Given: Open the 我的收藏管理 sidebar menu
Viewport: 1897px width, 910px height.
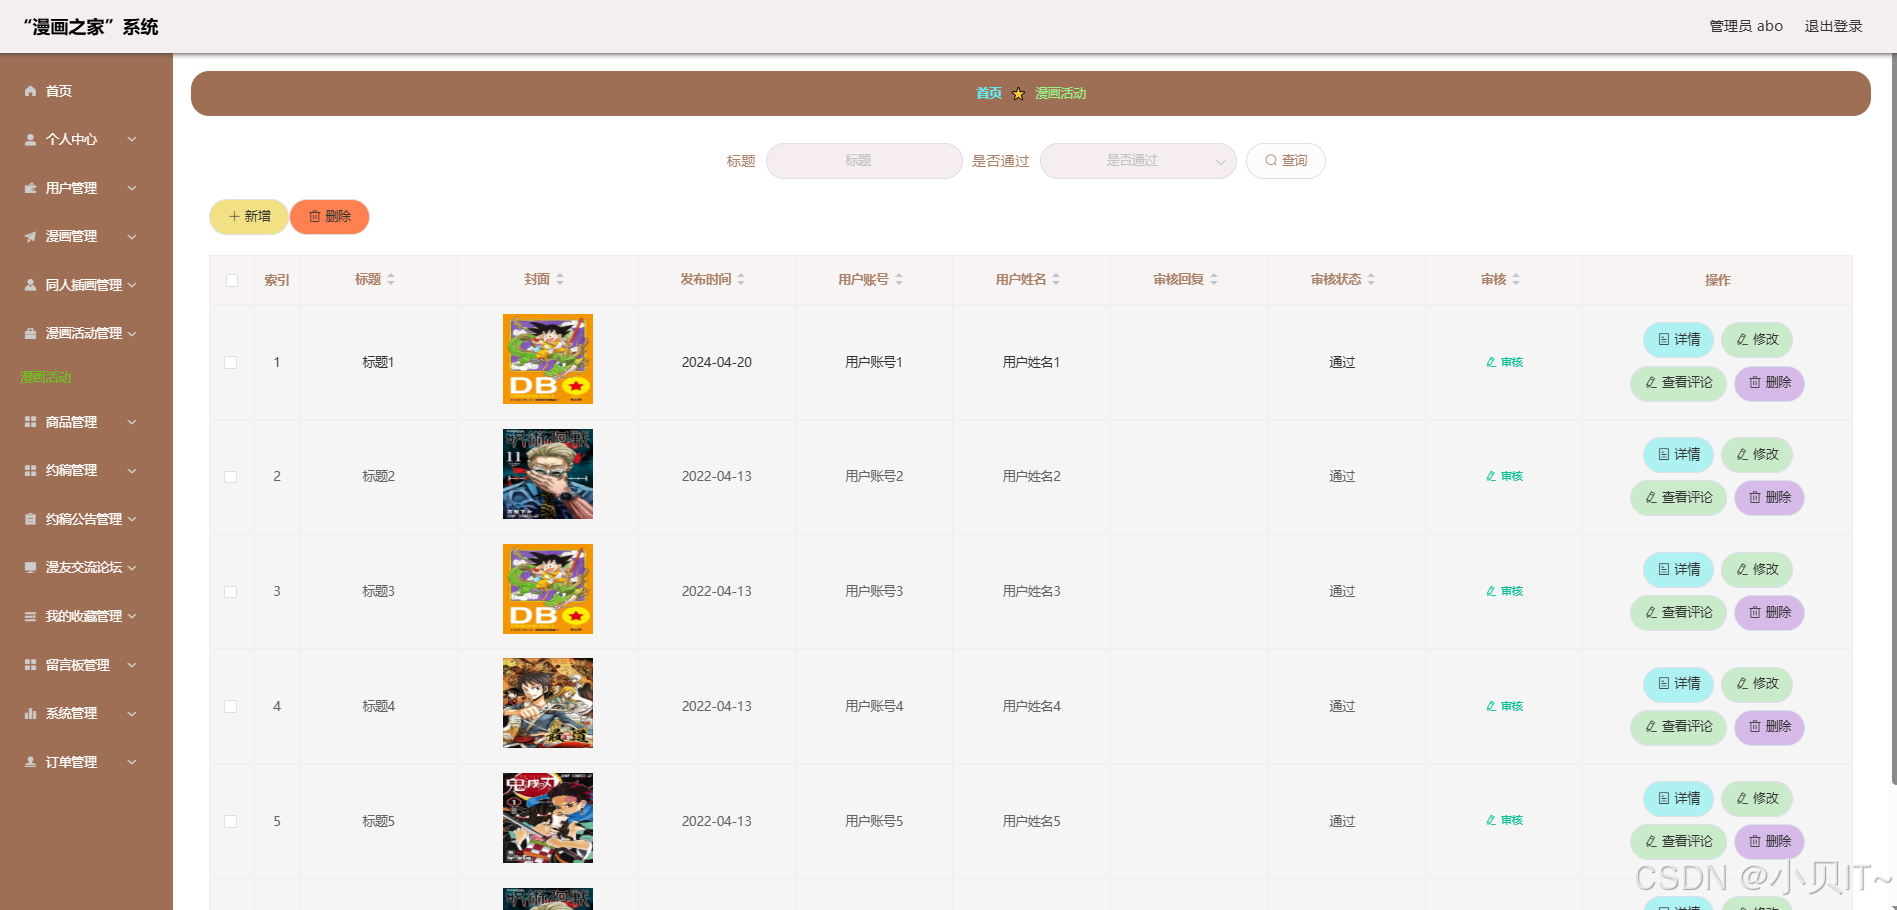Looking at the screenshot, I should [86, 616].
